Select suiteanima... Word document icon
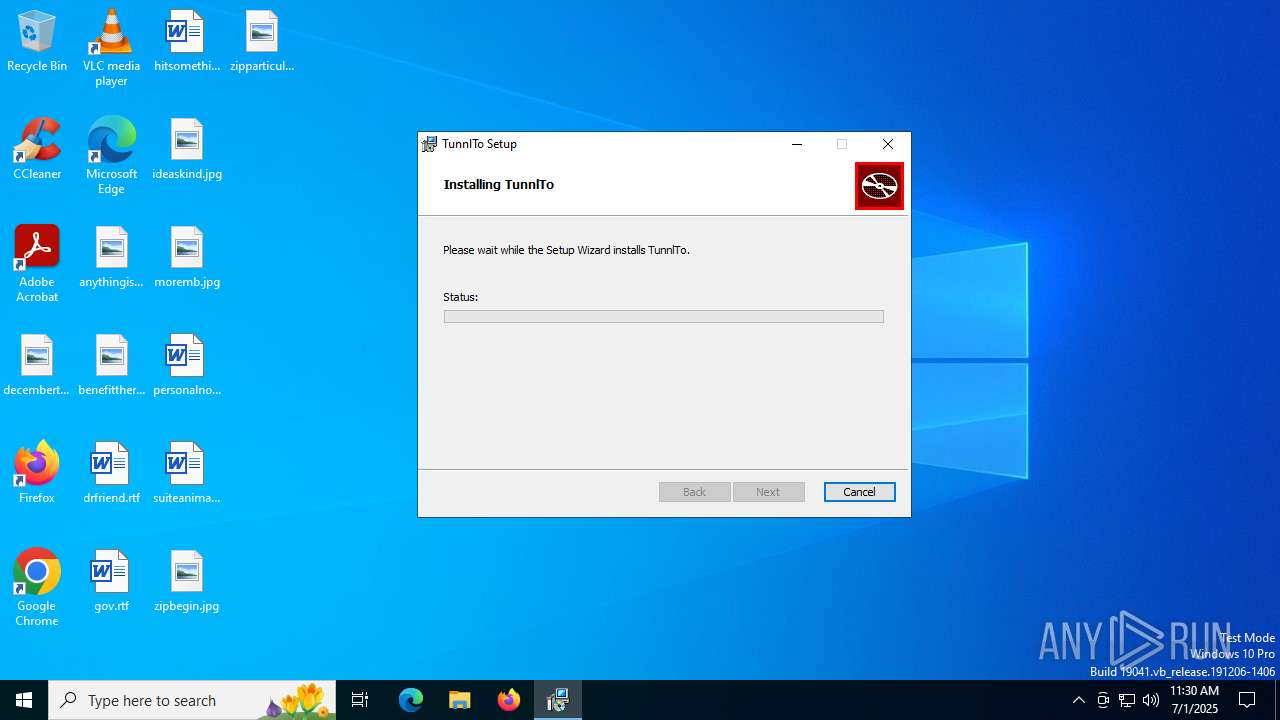This screenshot has width=1280, height=720. (186, 473)
